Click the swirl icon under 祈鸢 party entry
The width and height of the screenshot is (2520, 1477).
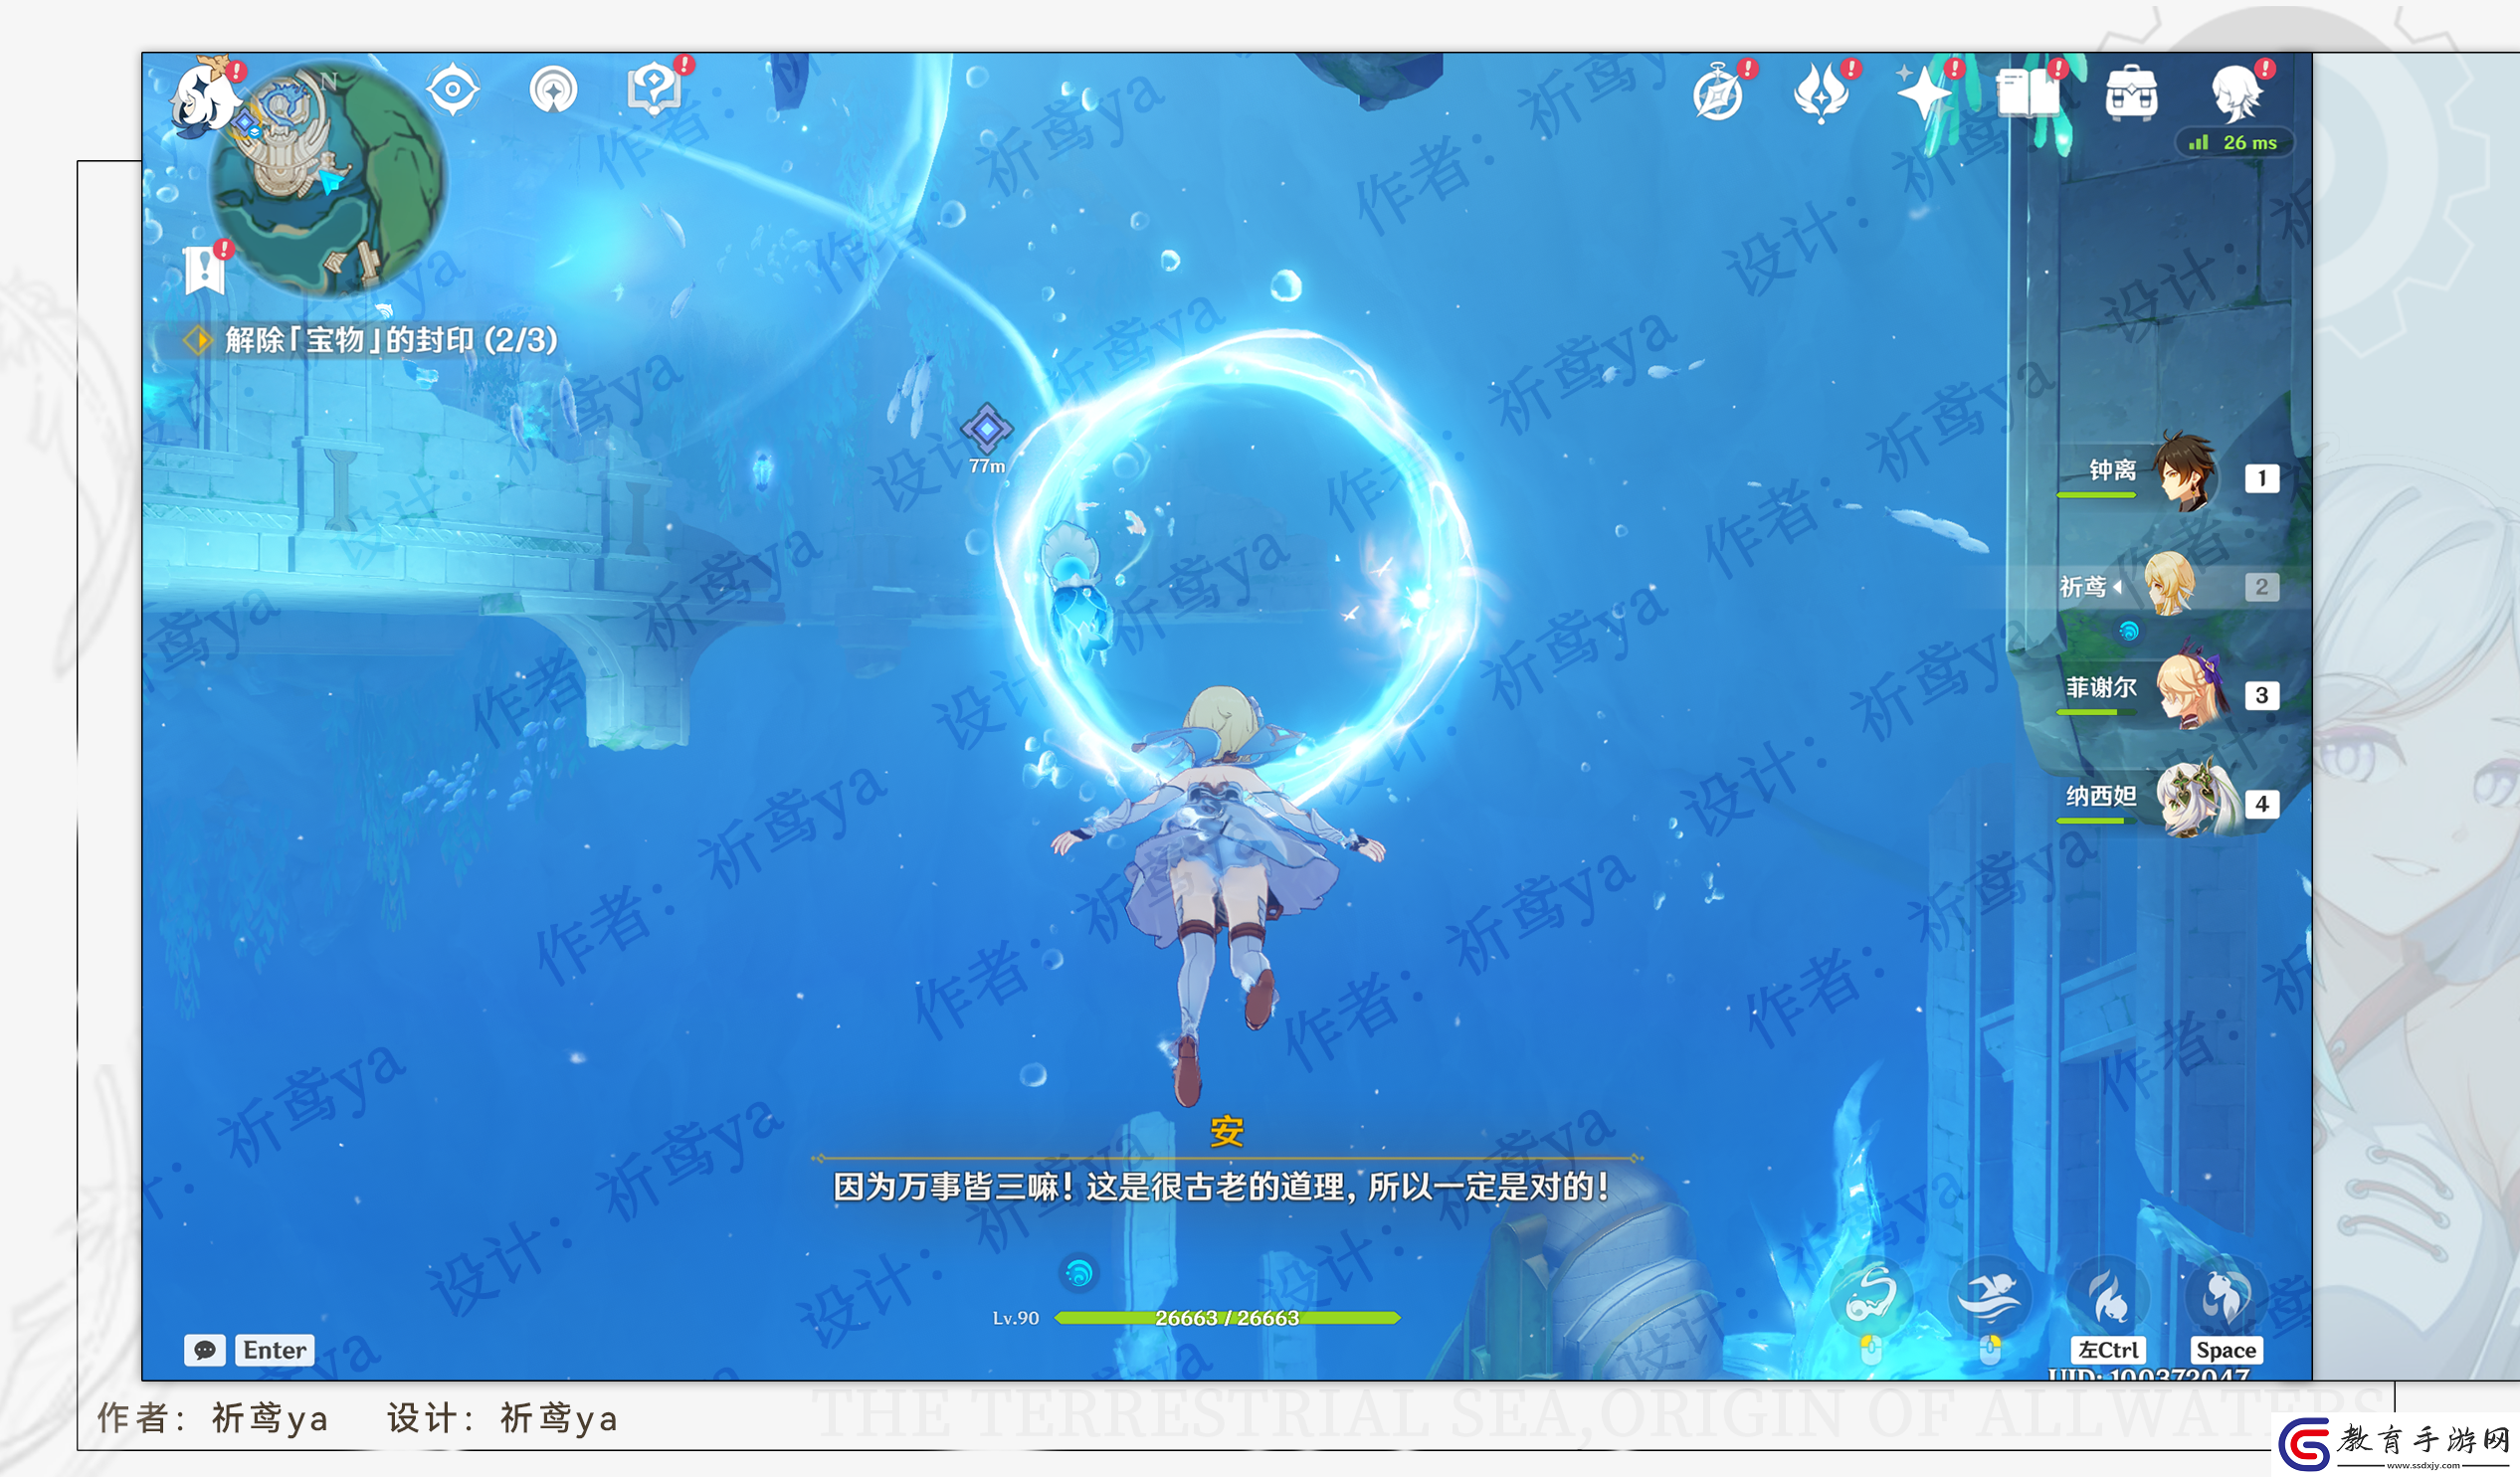coord(2129,631)
